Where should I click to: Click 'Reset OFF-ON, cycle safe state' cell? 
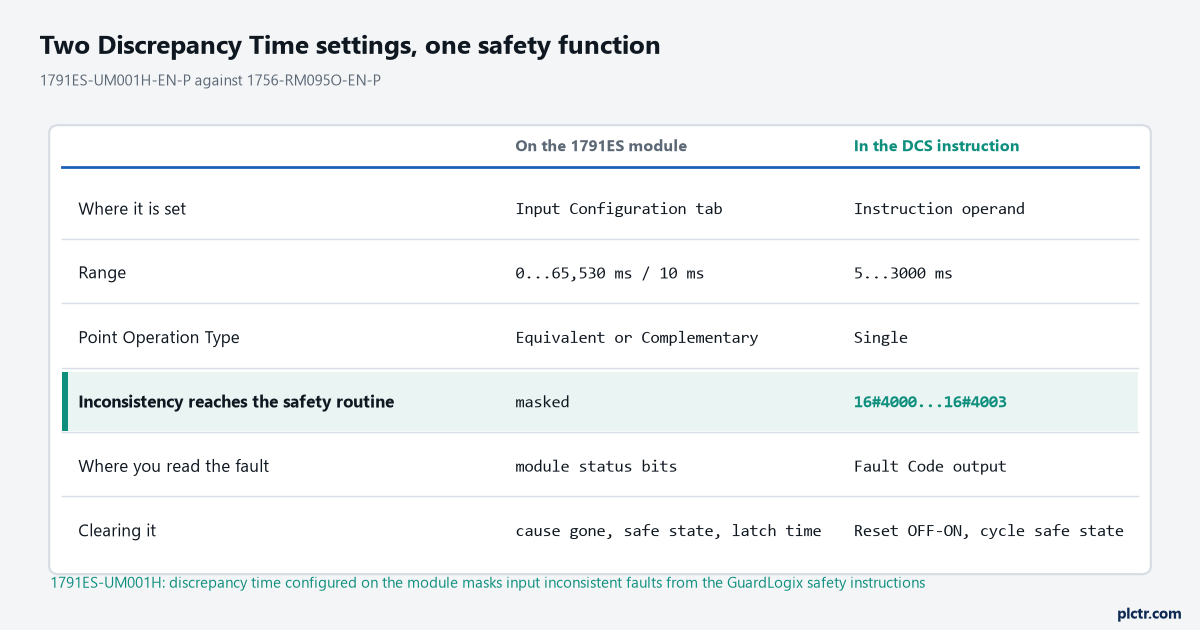989,530
